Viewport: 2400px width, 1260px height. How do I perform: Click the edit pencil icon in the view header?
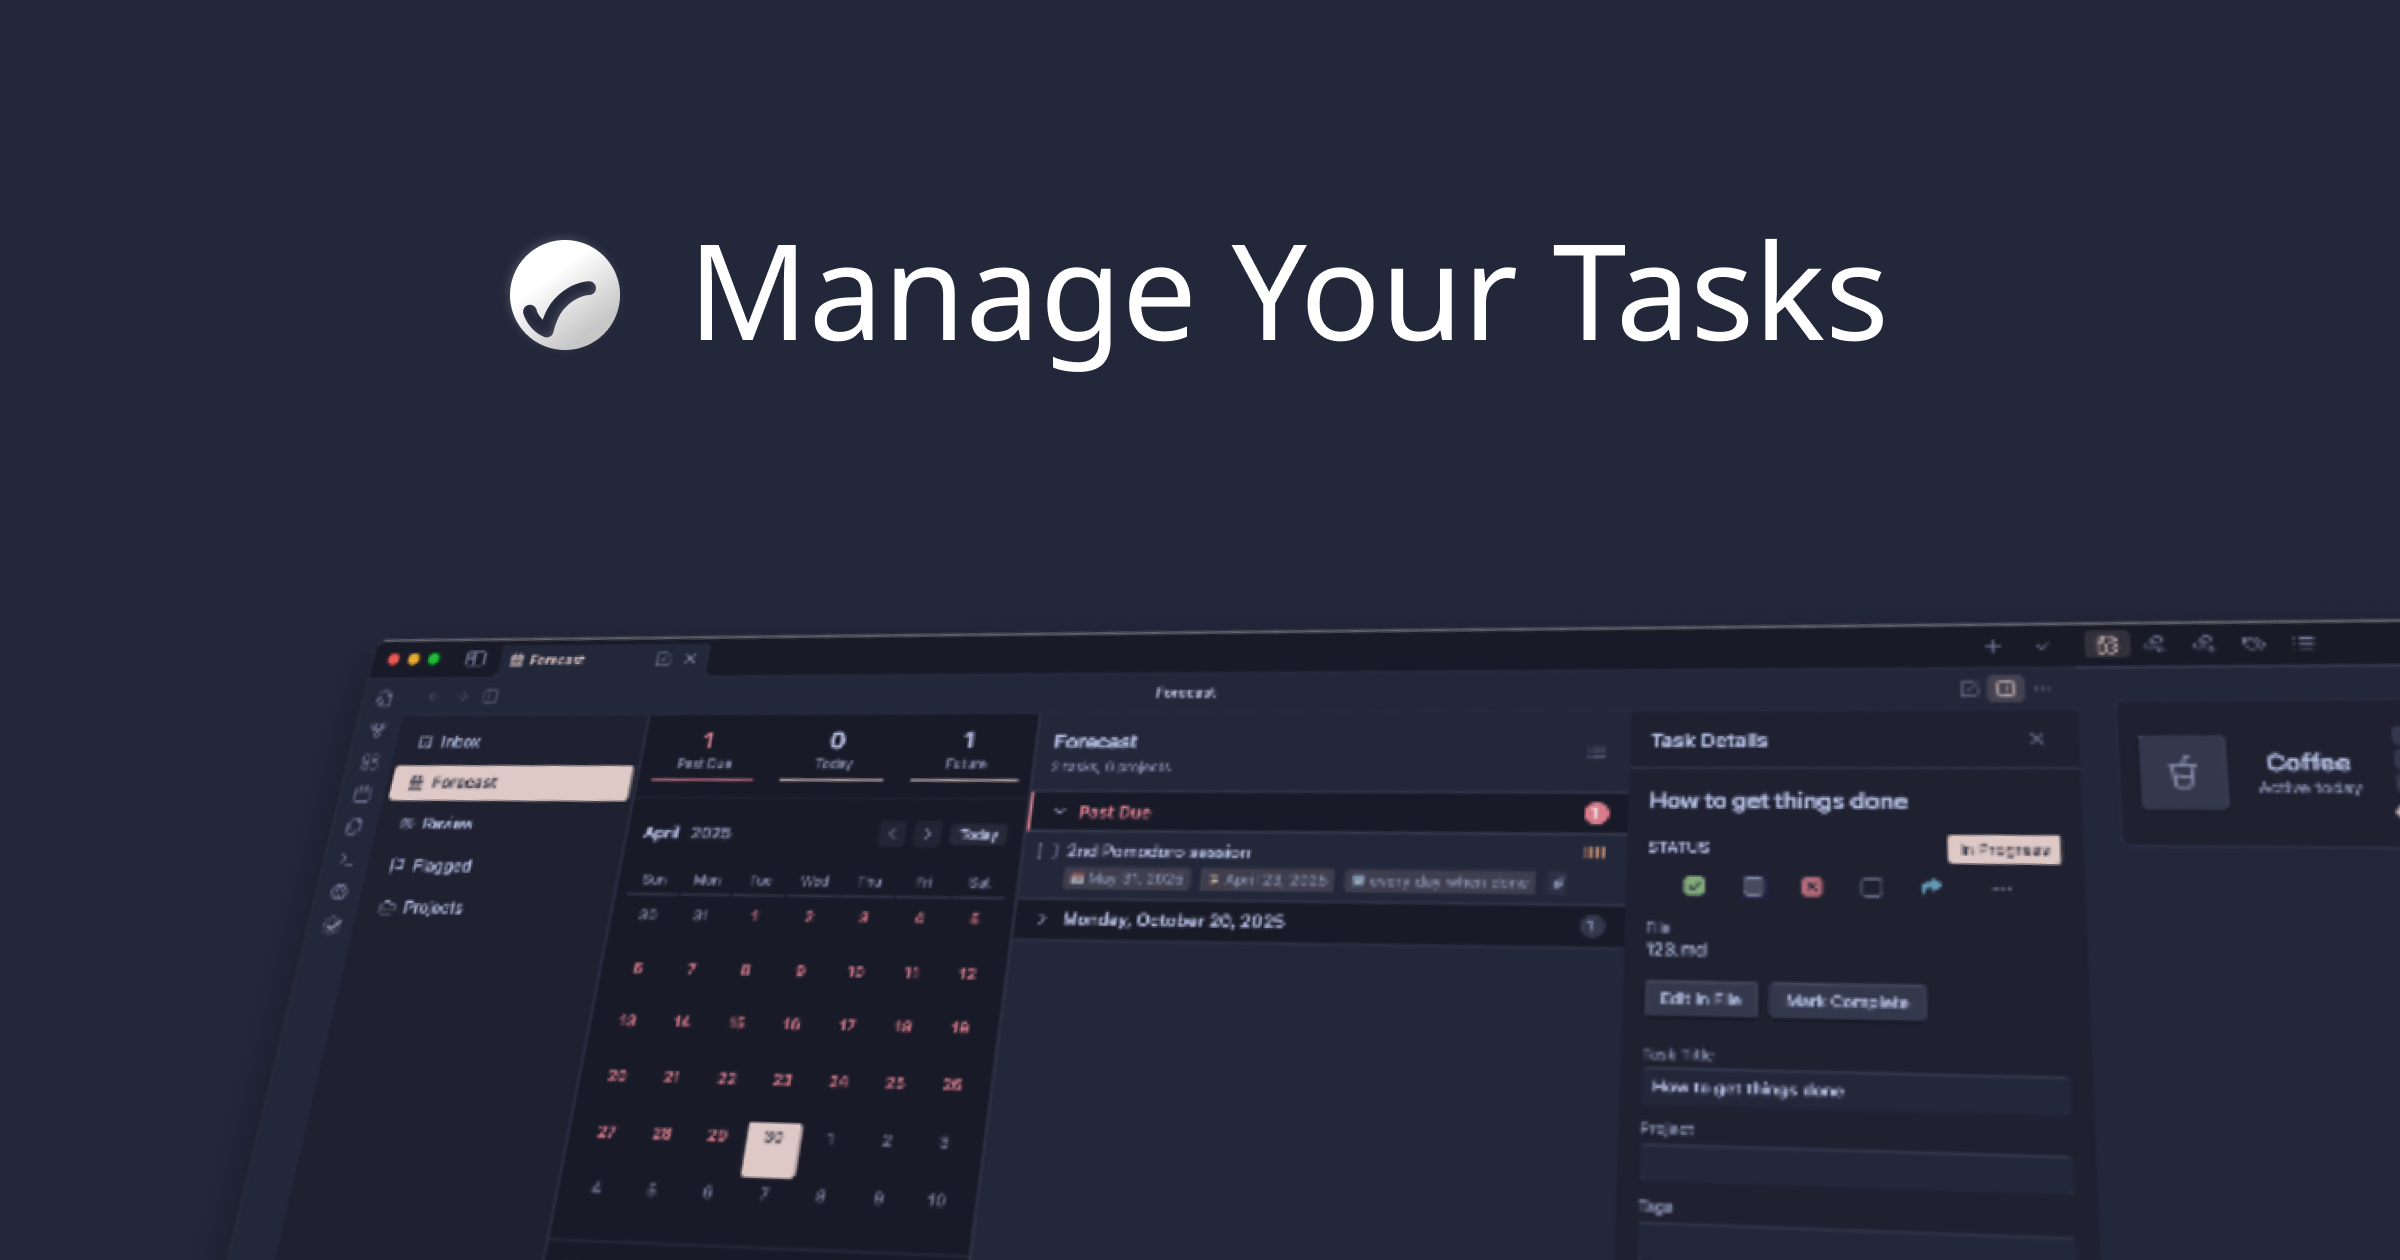tap(1969, 688)
